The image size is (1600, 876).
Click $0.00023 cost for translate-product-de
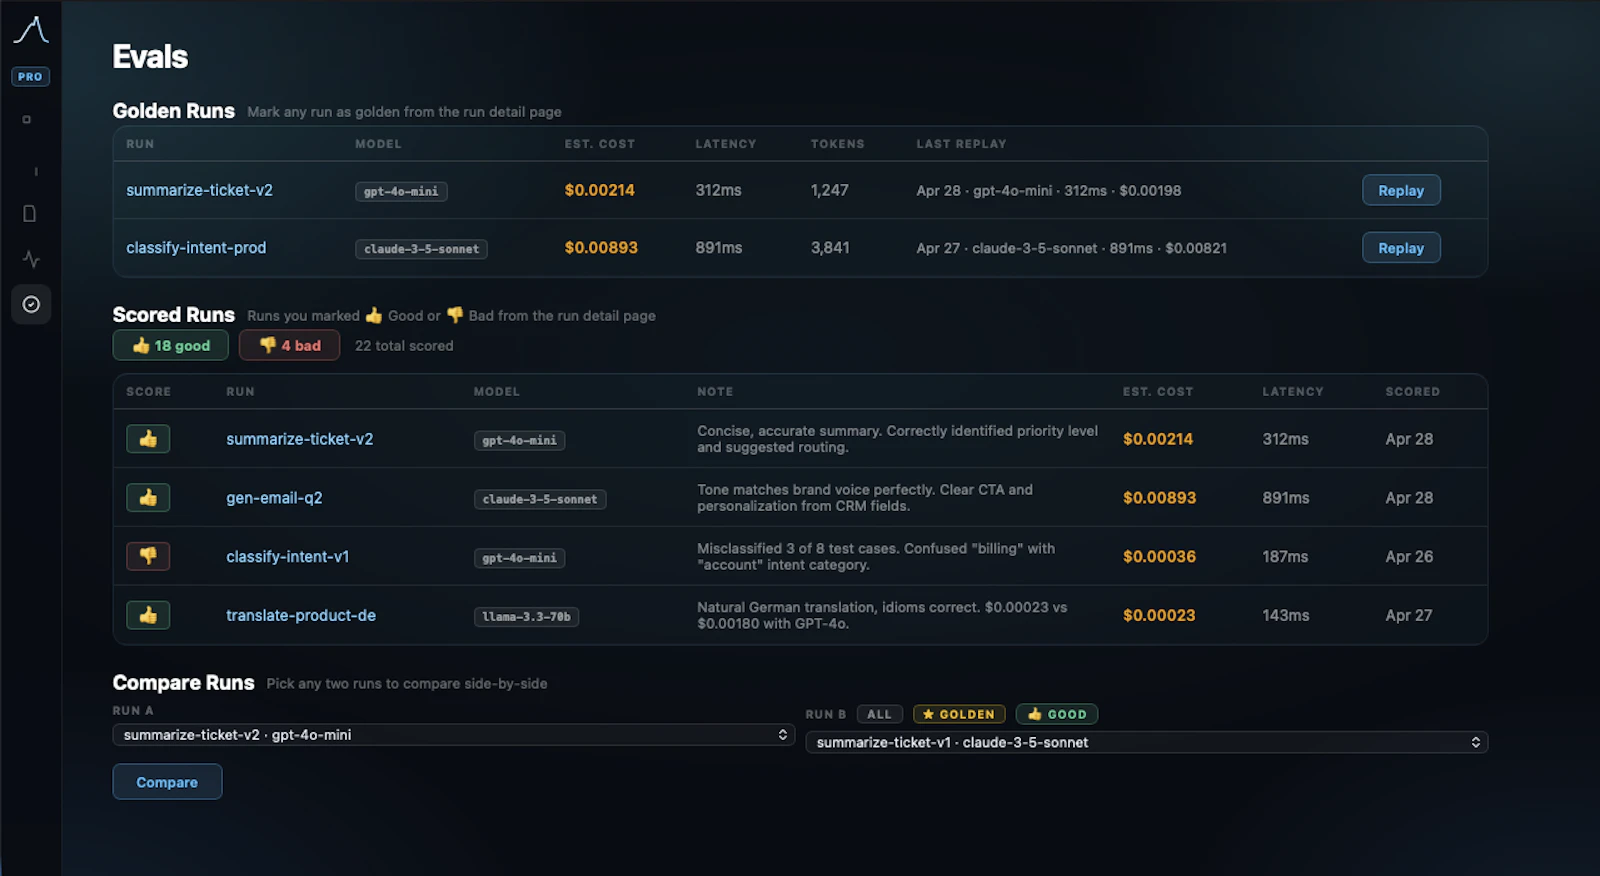(x=1159, y=616)
